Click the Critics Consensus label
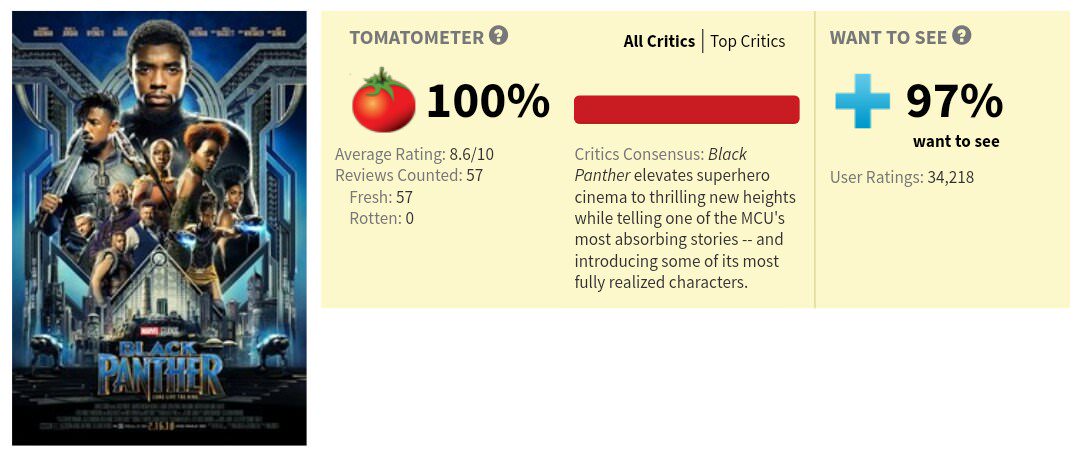1080x456 pixels. pos(639,155)
